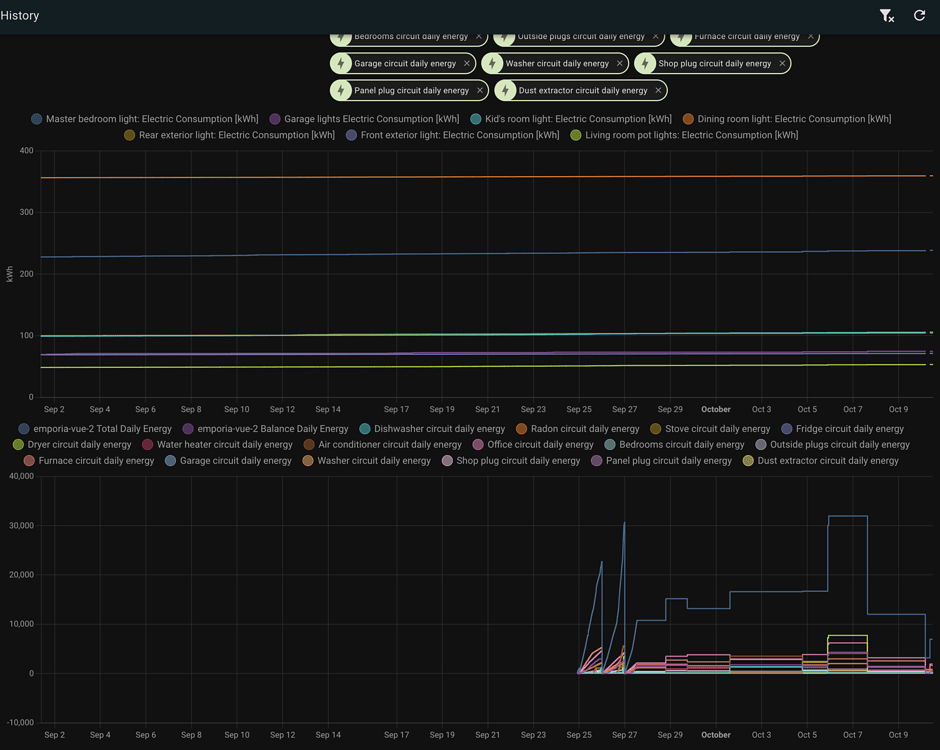Select the emporia-vue-2 Balance Daily Energy legend label
Screen dimensions: 940x750
point(265,428)
